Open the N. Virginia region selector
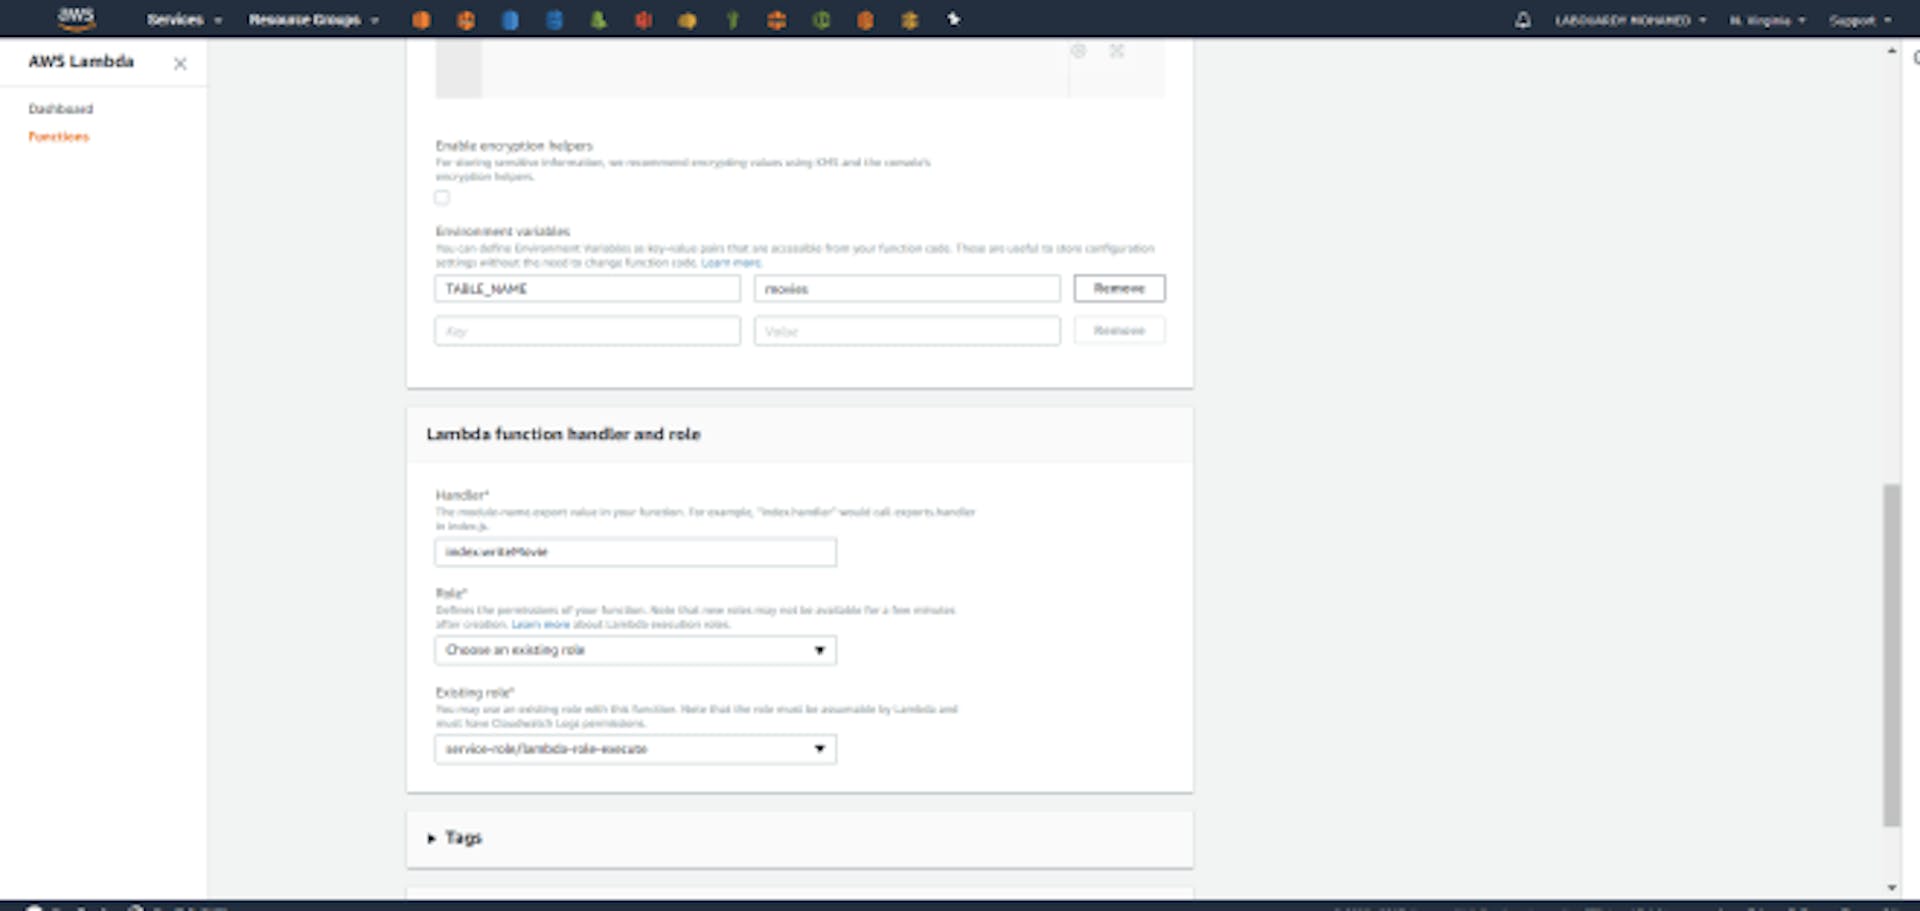This screenshot has height=911, width=1920. click(1767, 20)
